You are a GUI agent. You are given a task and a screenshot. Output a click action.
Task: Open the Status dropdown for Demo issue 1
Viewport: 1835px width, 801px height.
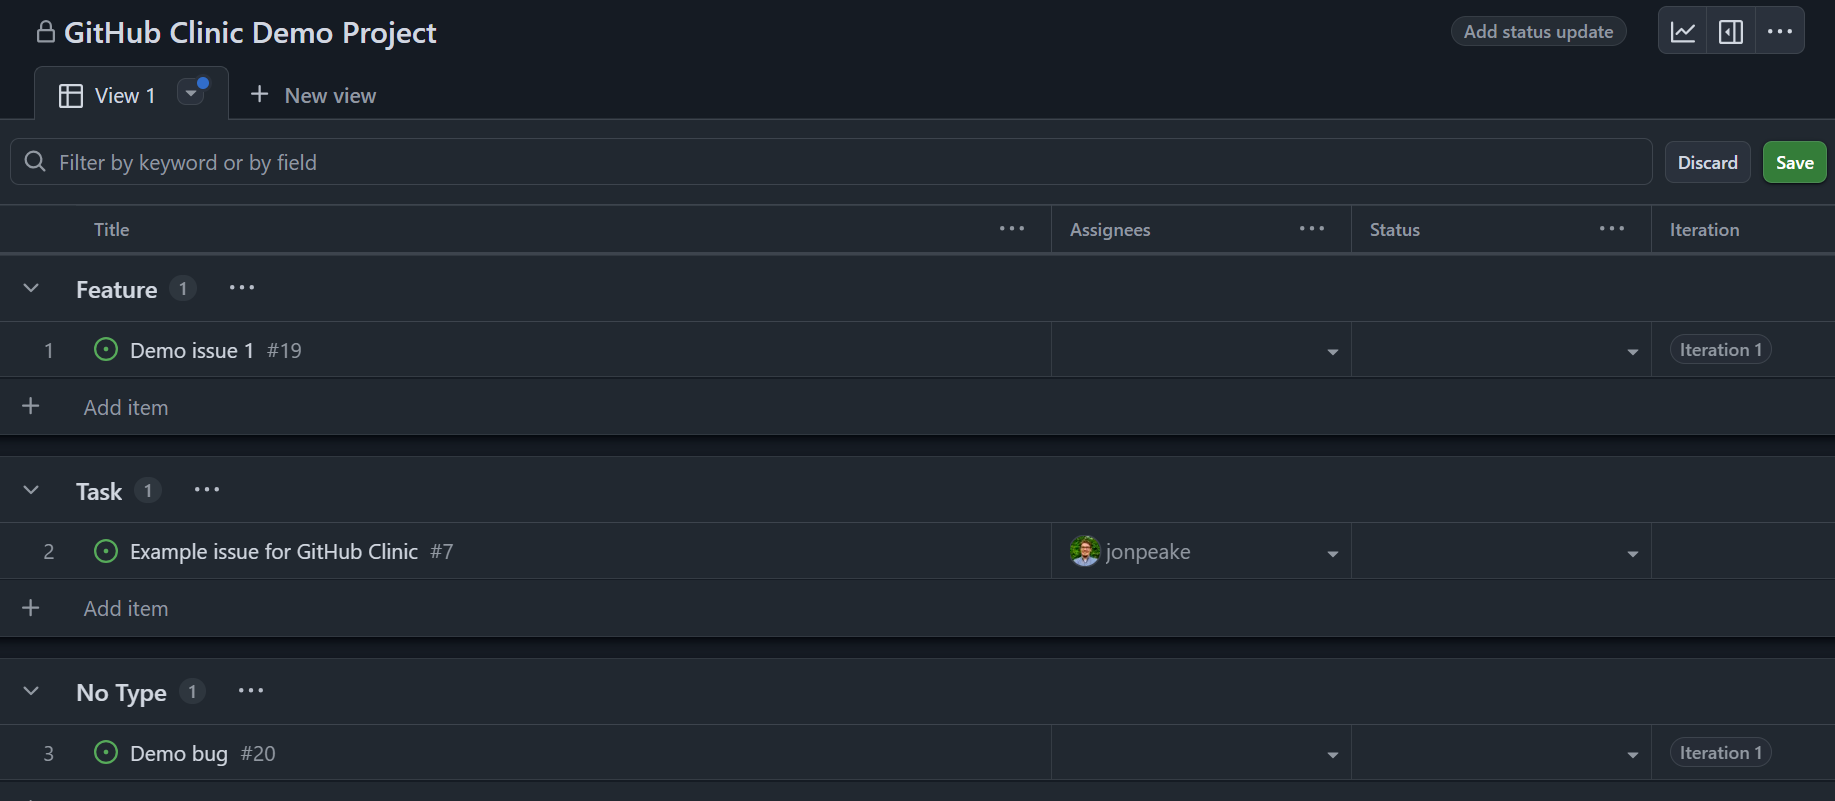[1632, 351]
